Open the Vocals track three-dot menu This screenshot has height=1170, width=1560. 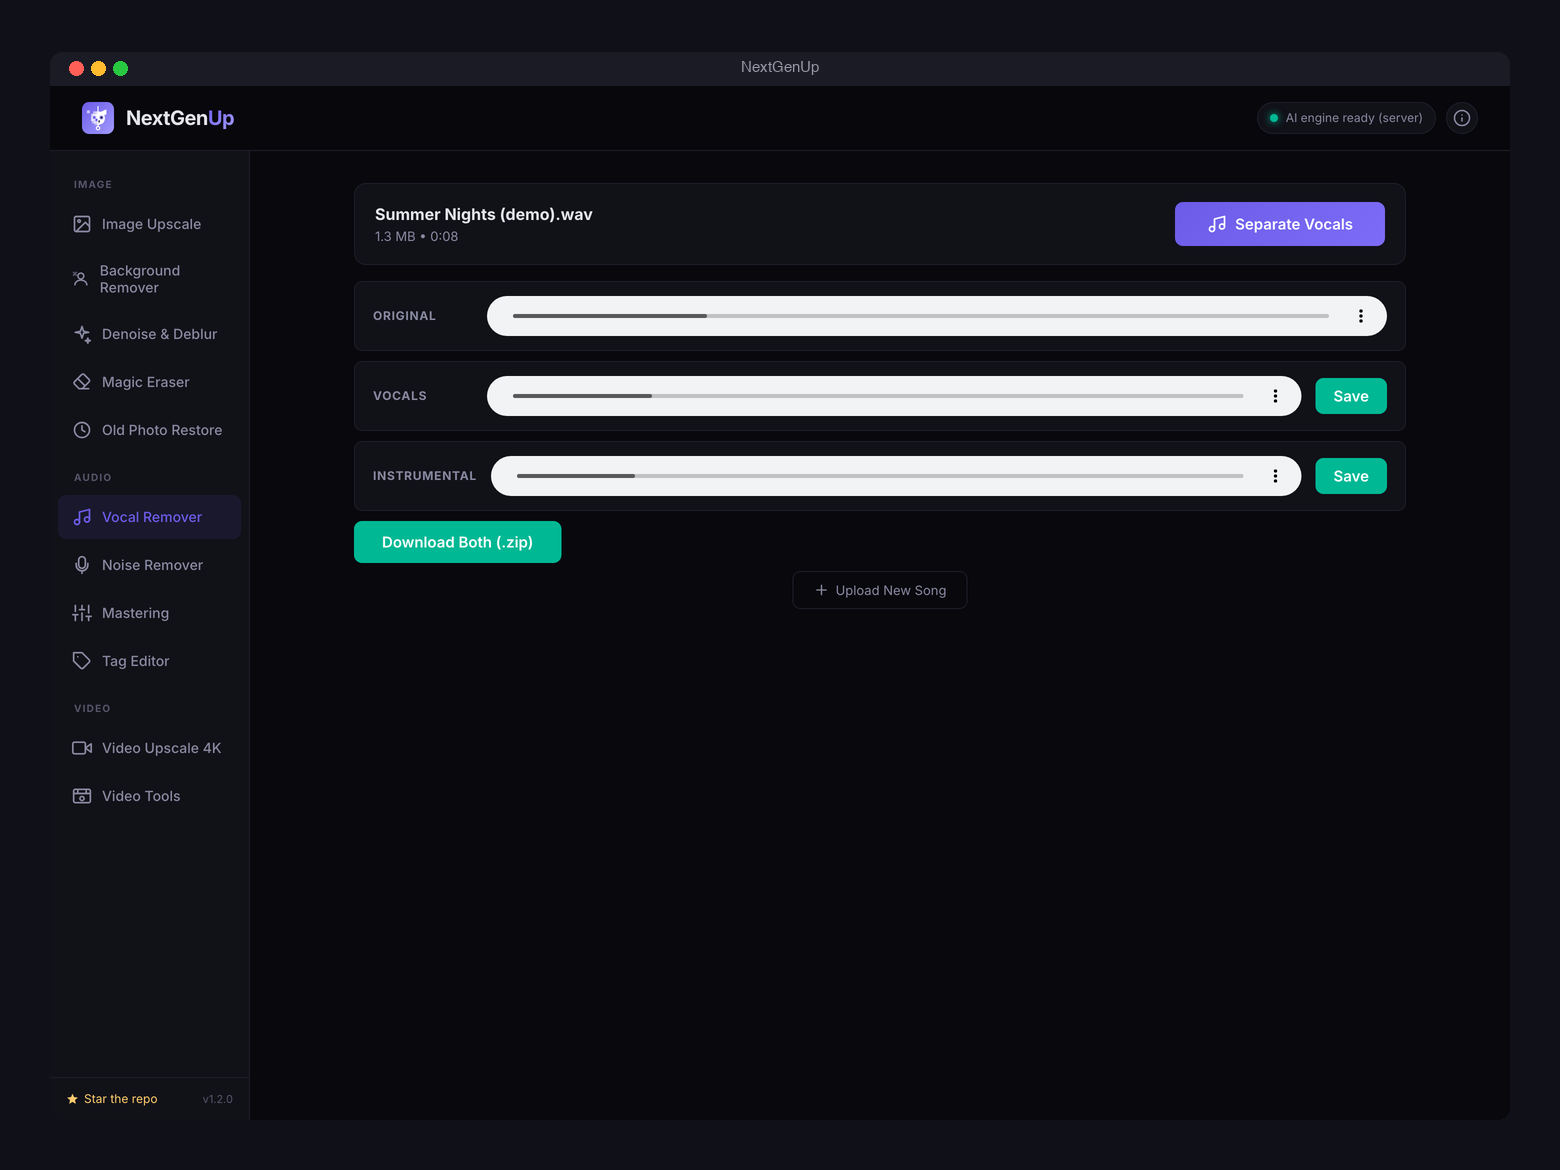pyautogui.click(x=1275, y=396)
